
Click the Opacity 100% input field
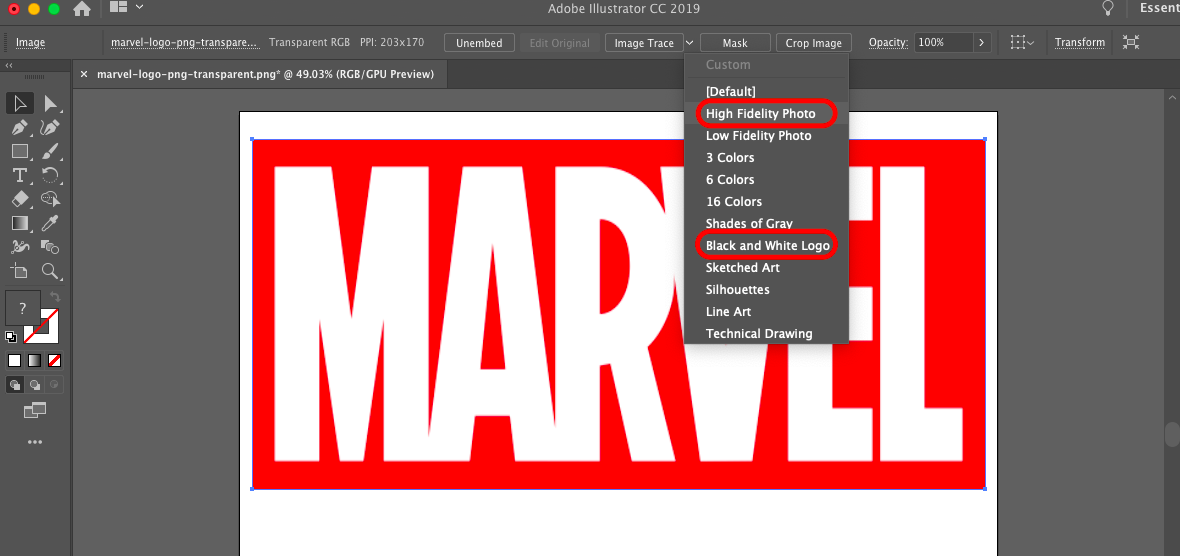tap(944, 43)
